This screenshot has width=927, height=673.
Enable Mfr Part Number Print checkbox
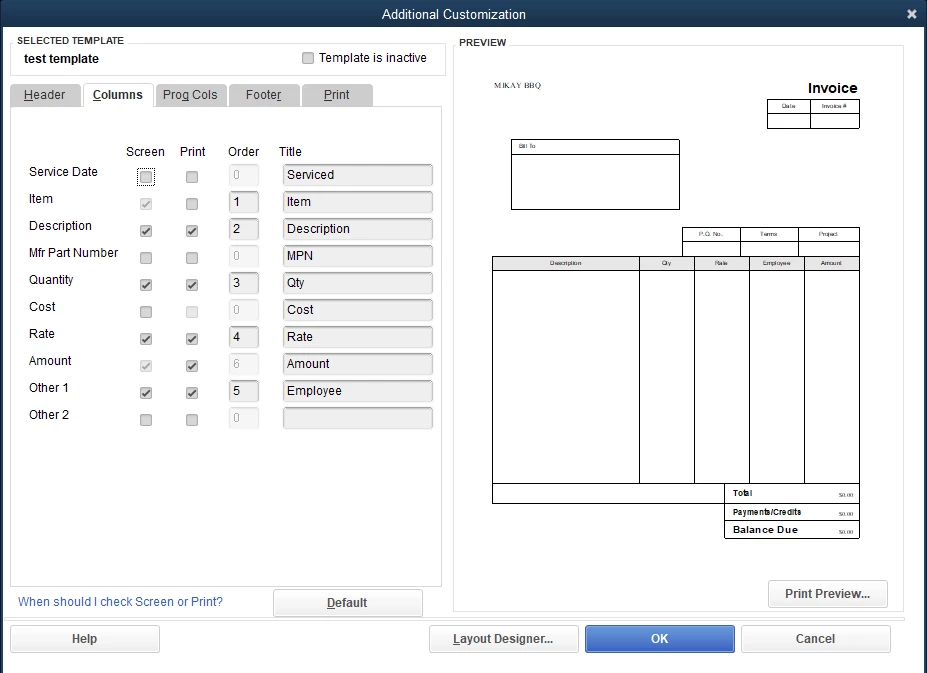tap(192, 258)
